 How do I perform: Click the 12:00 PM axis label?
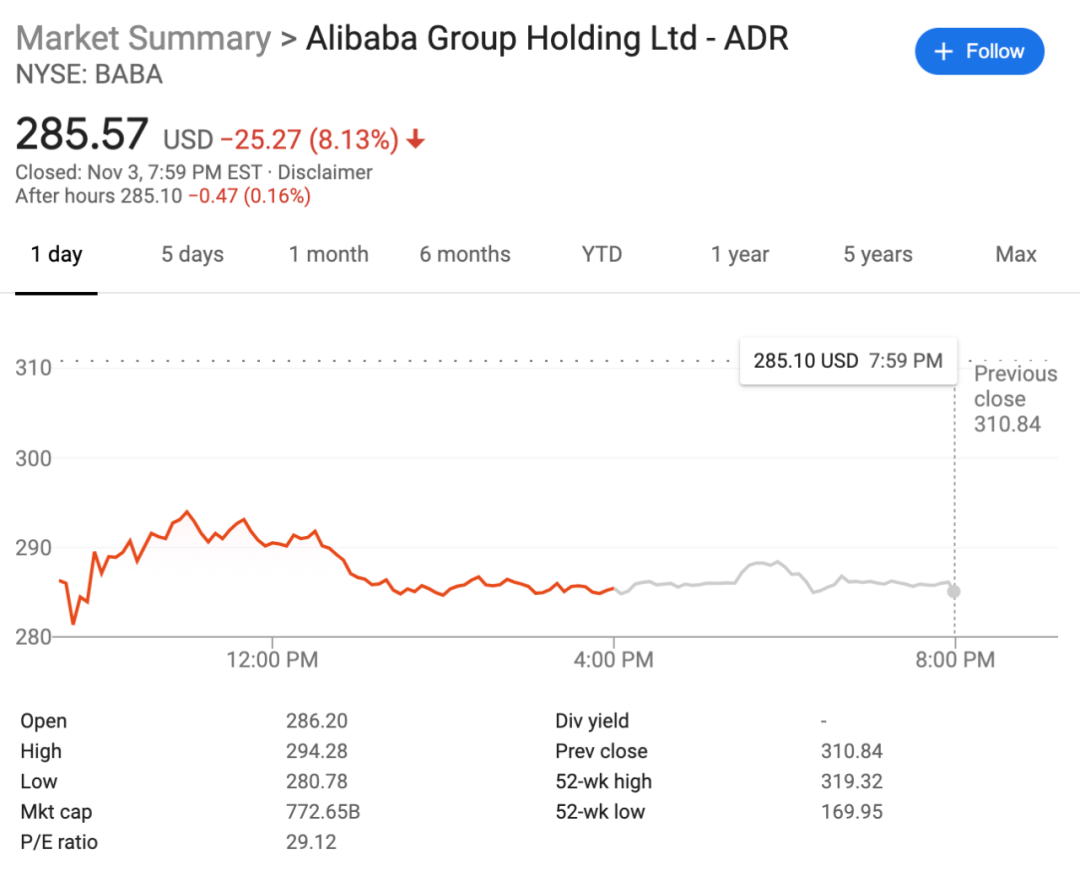272,660
